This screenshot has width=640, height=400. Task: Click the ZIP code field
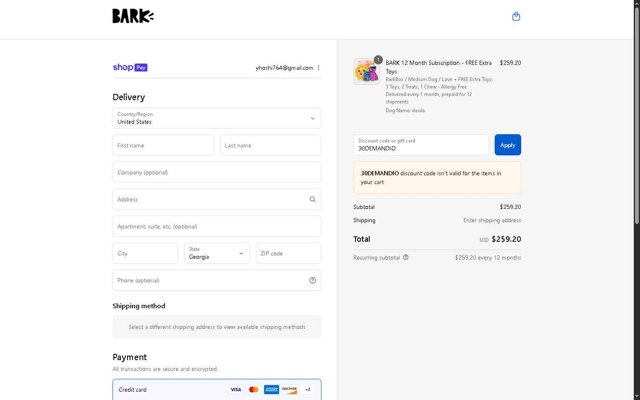(289, 253)
